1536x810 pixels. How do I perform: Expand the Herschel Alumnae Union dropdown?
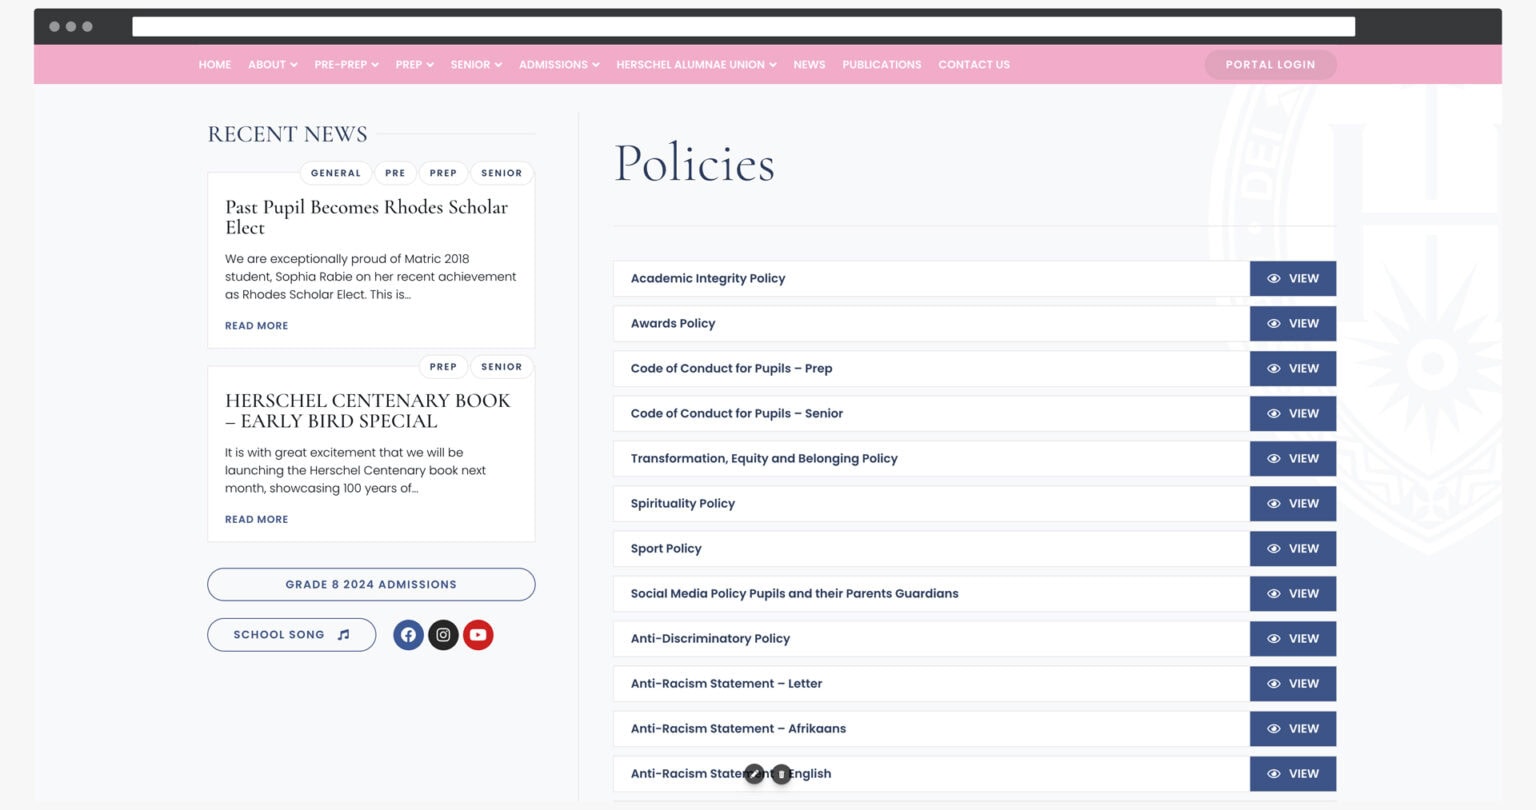coord(696,65)
